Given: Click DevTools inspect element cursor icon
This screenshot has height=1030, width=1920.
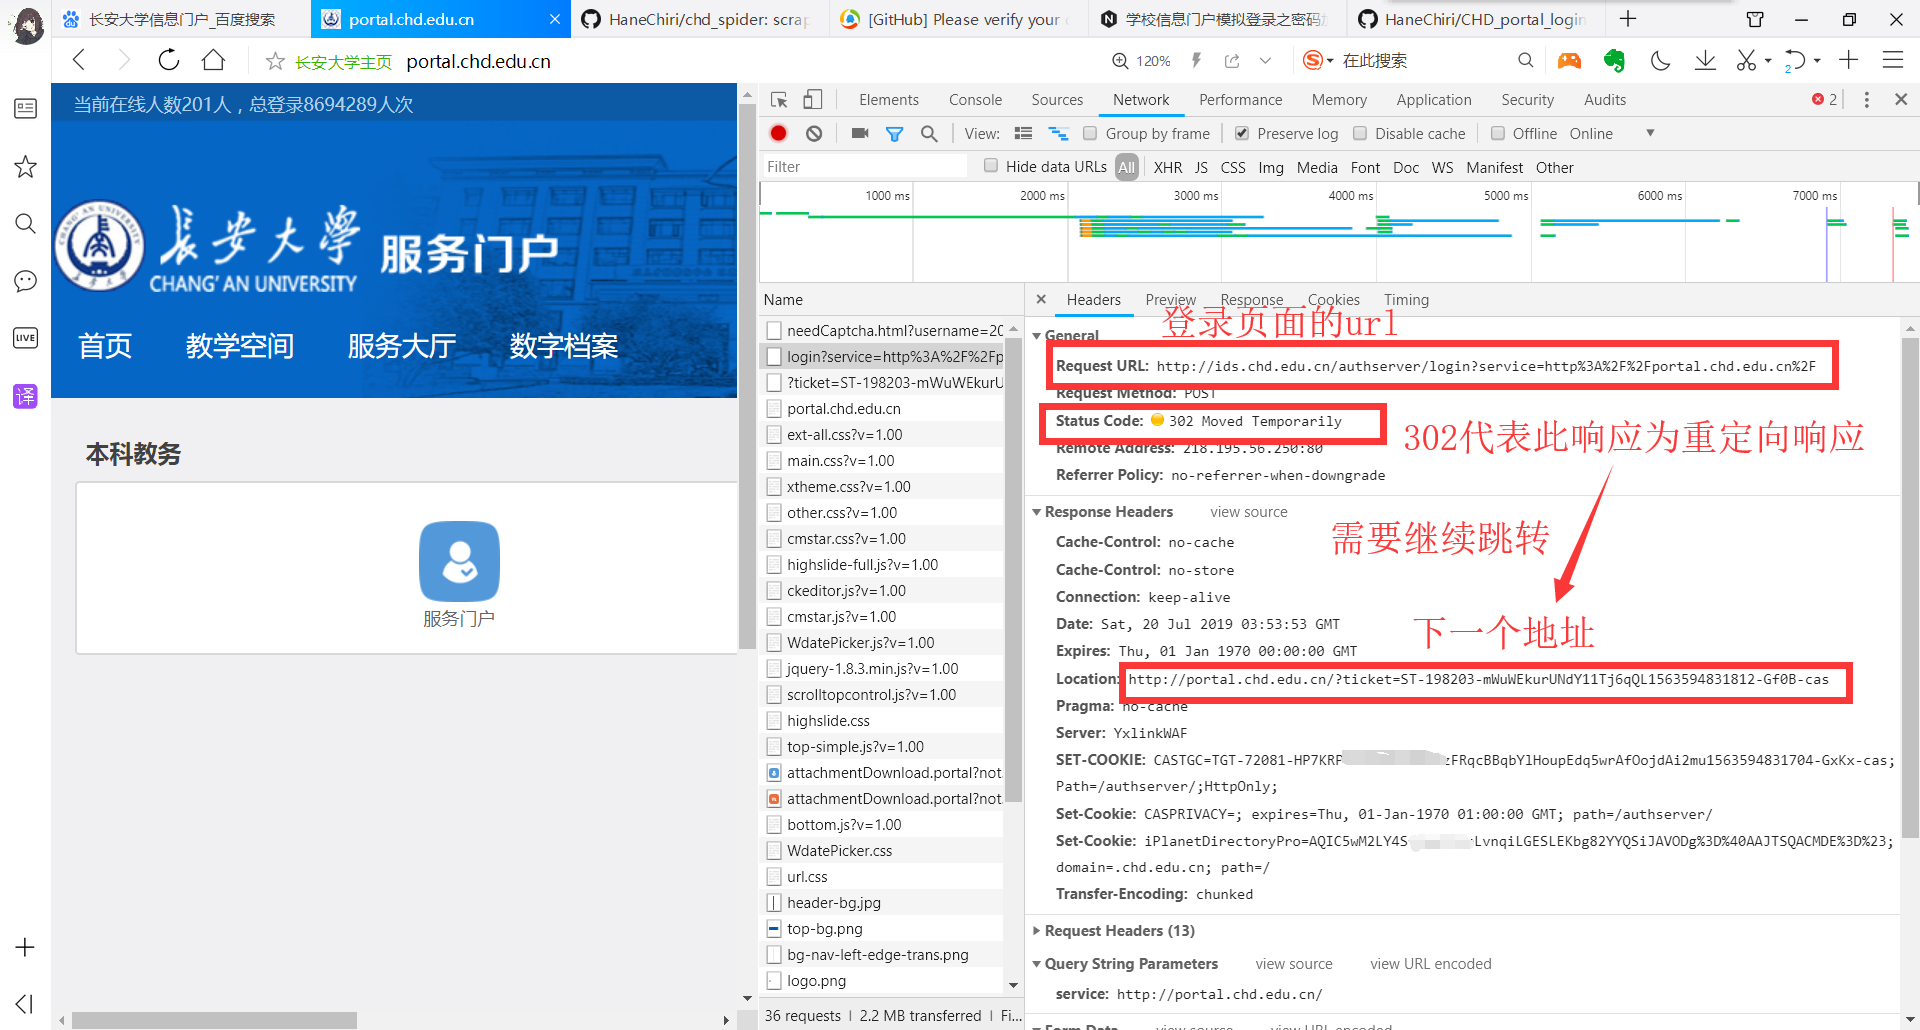Looking at the screenshot, I should point(779,99).
